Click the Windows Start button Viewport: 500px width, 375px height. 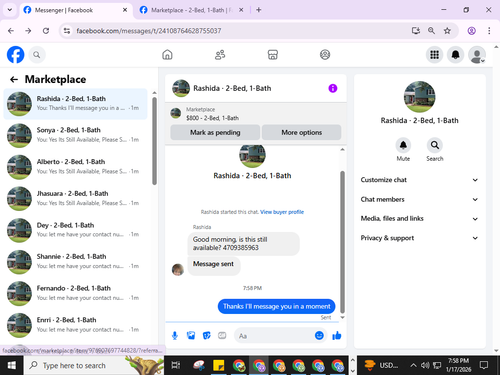12,365
